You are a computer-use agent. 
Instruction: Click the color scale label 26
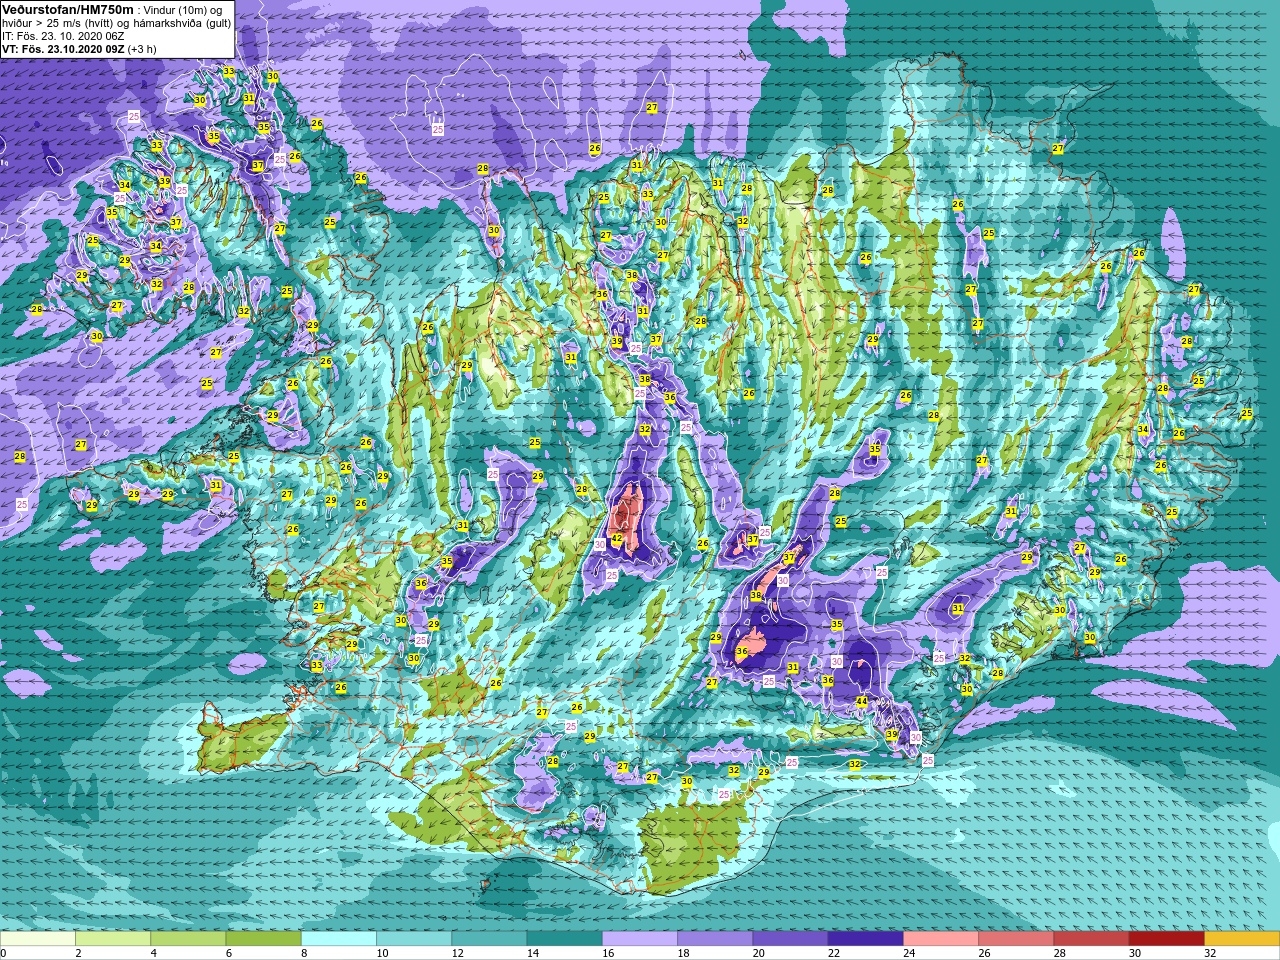[x=984, y=953]
